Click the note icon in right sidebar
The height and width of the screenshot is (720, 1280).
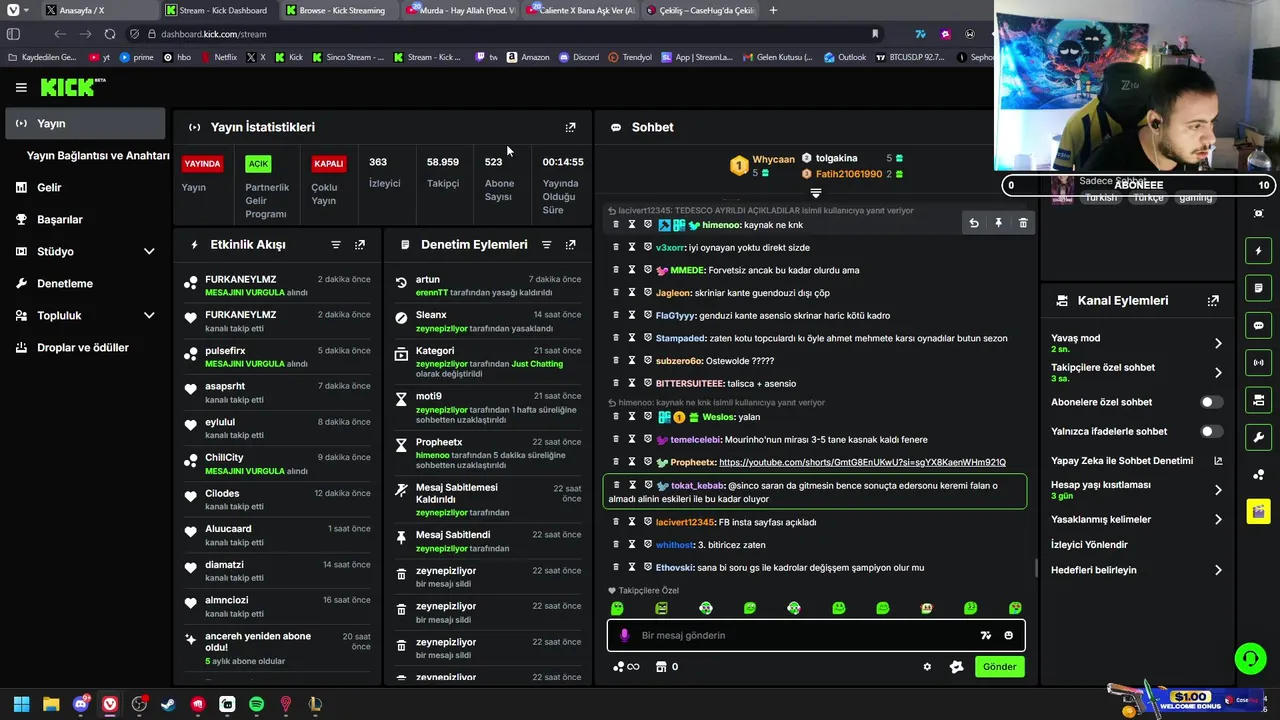click(x=1258, y=288)
